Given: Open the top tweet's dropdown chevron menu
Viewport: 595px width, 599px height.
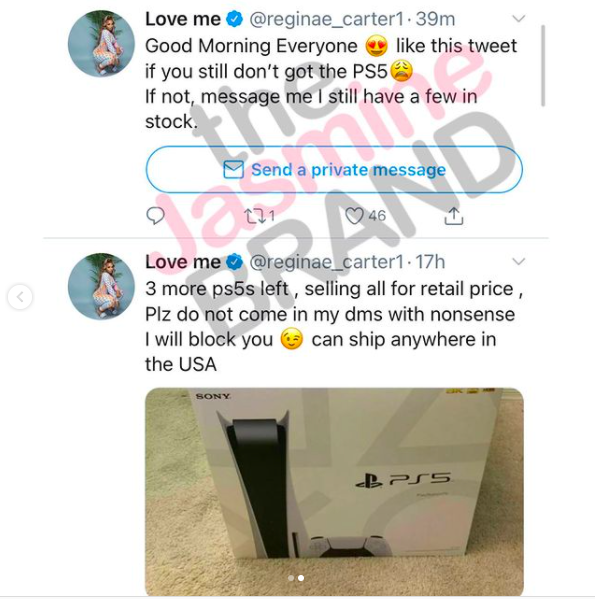Looking at the screenshot, I should click(518, 18).
